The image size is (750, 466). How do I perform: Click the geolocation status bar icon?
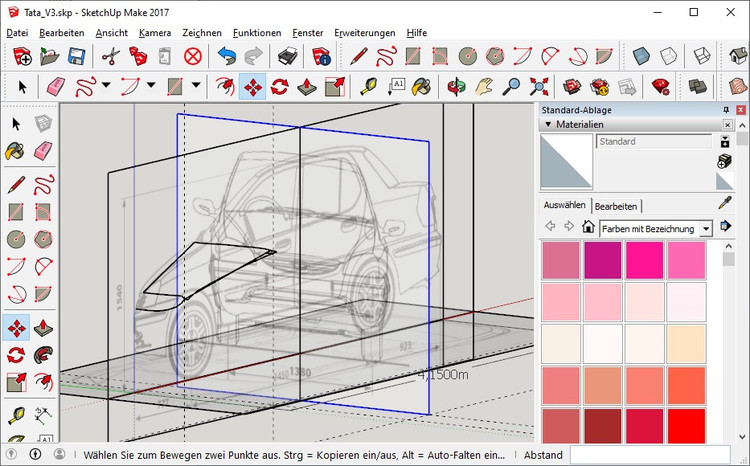tap(11, 454)
